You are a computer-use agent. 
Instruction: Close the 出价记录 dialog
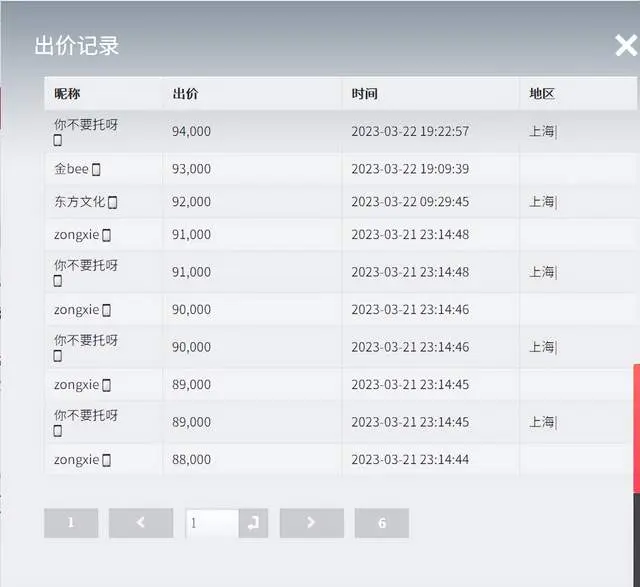pos(625,45)
